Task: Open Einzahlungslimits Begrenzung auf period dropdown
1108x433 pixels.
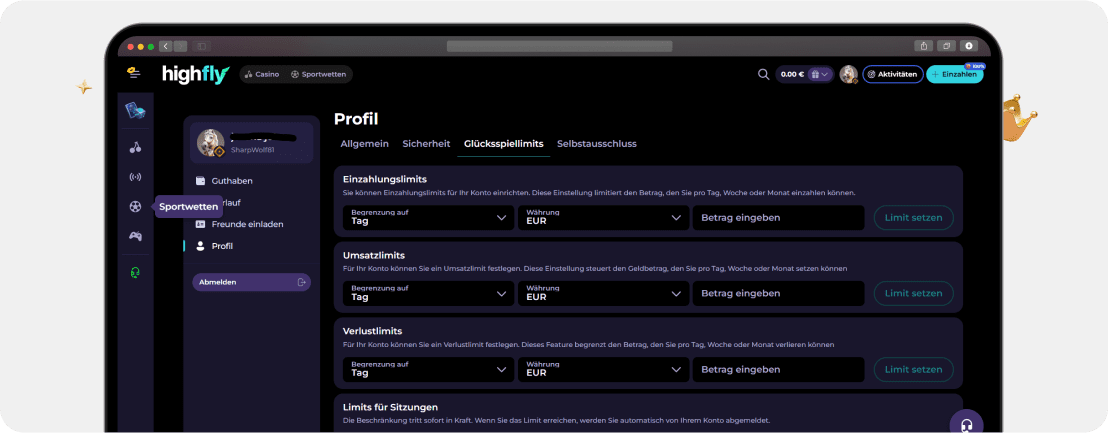Action: pyautogui.click(x=428, y=217)
